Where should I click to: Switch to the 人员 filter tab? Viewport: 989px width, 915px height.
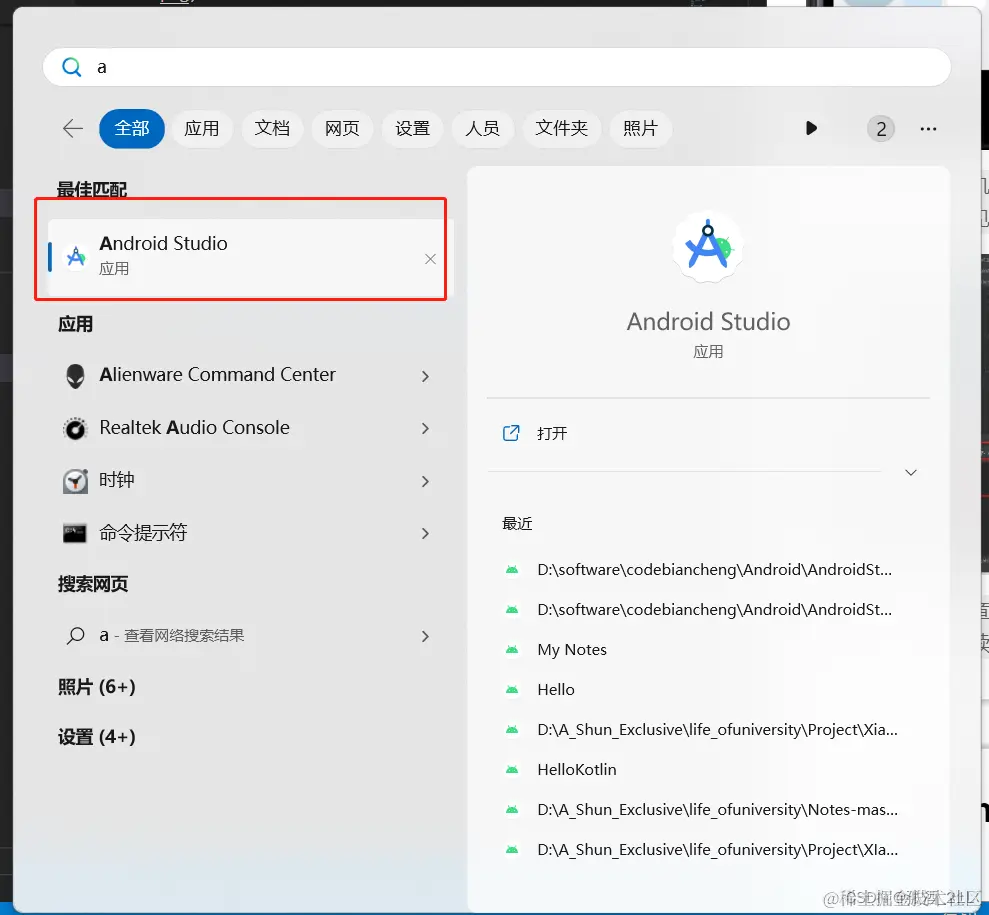pyautogui.click(x=483, y=129)
